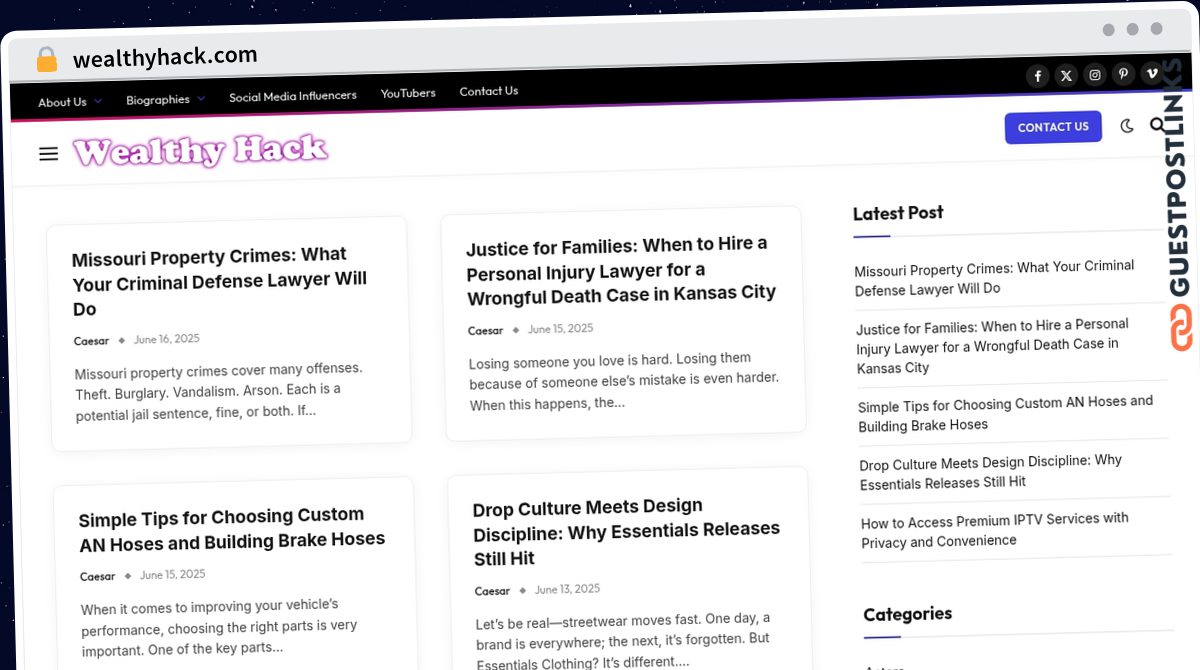The width and height of the screenshot is (1200, 670).
Task: Click author Caesar on Drop Culture card
Action: 492,591
